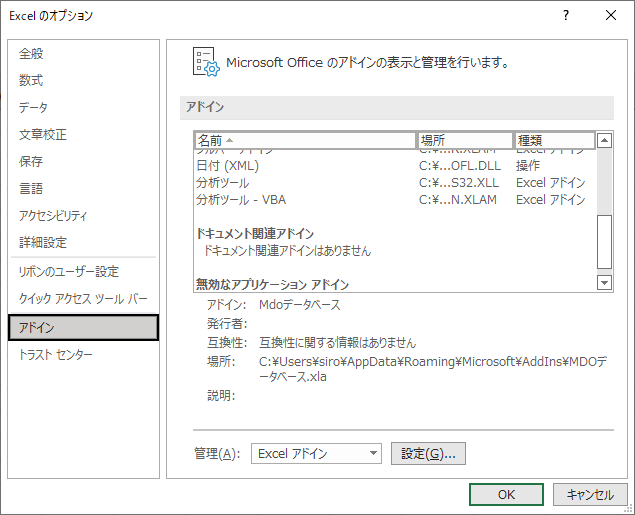Screen dimensions: 635x515
Task: Sort add-ins by the 名前 column header
Action: coord(305,140)
